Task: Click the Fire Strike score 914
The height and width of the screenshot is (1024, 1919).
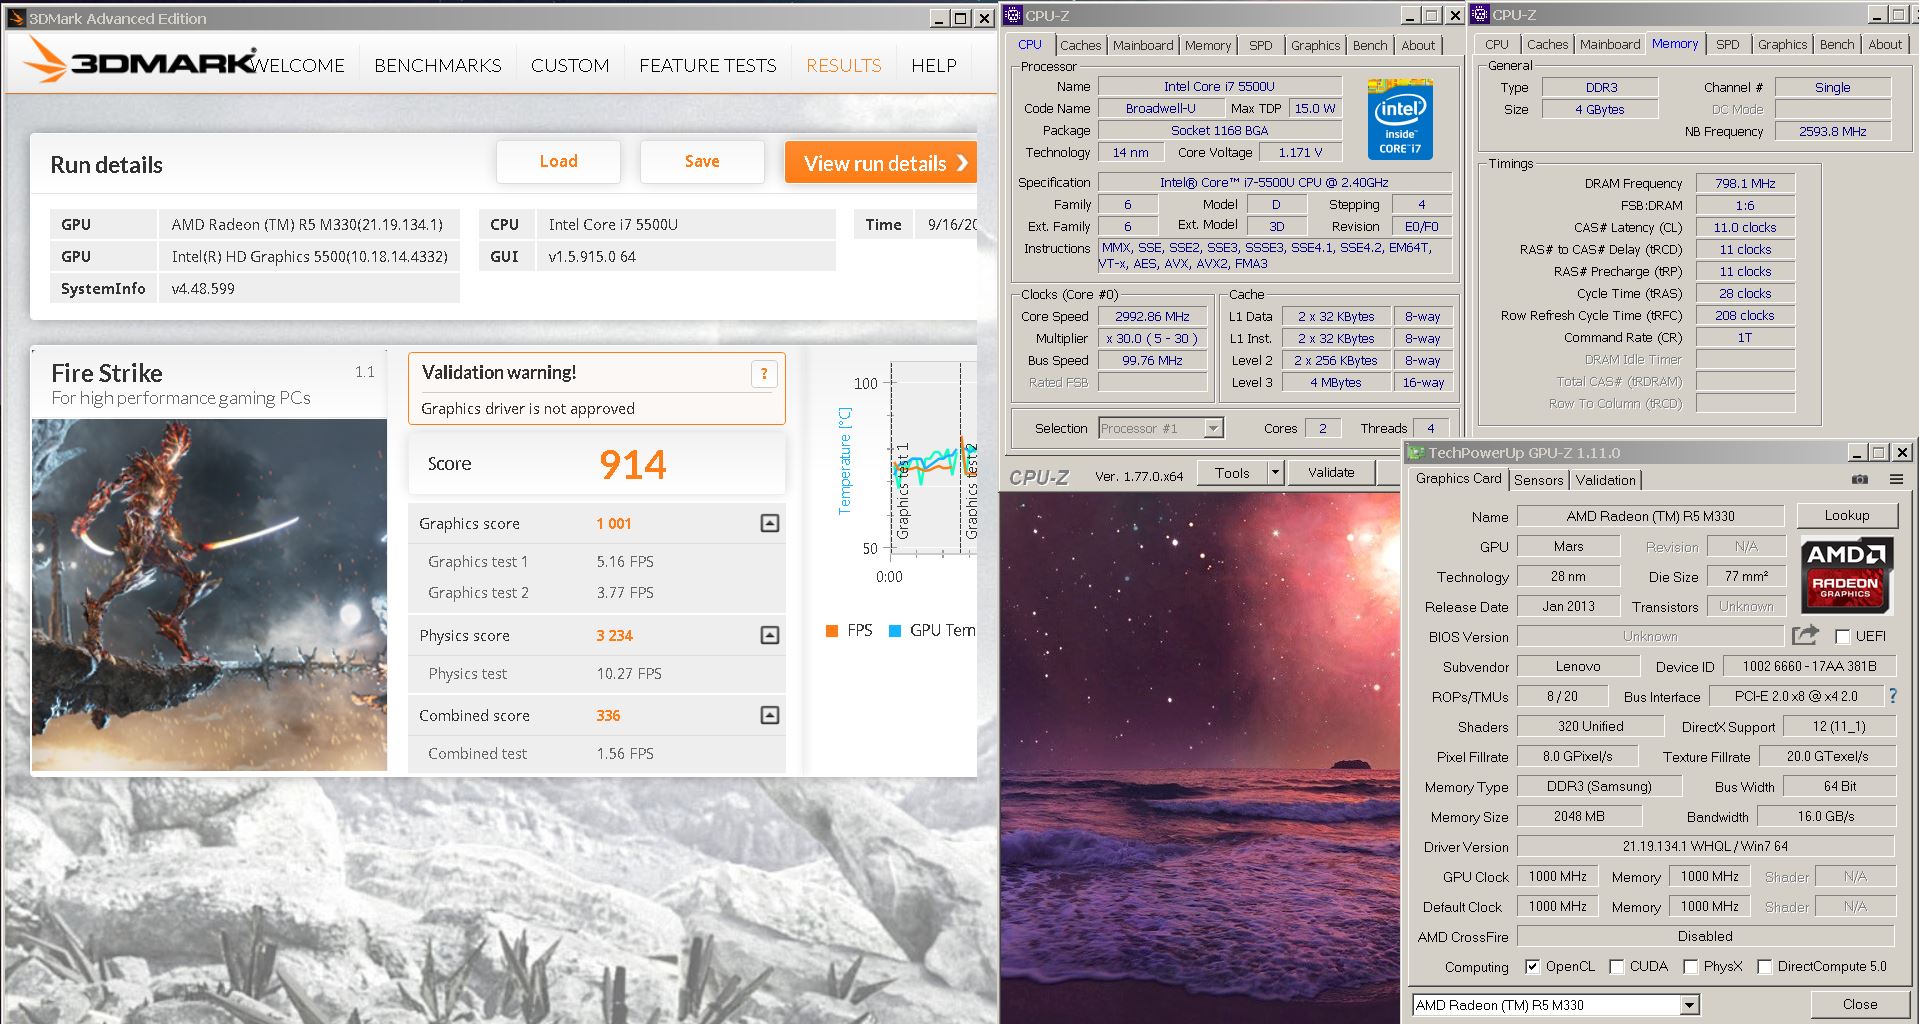Action: [632, 464]
